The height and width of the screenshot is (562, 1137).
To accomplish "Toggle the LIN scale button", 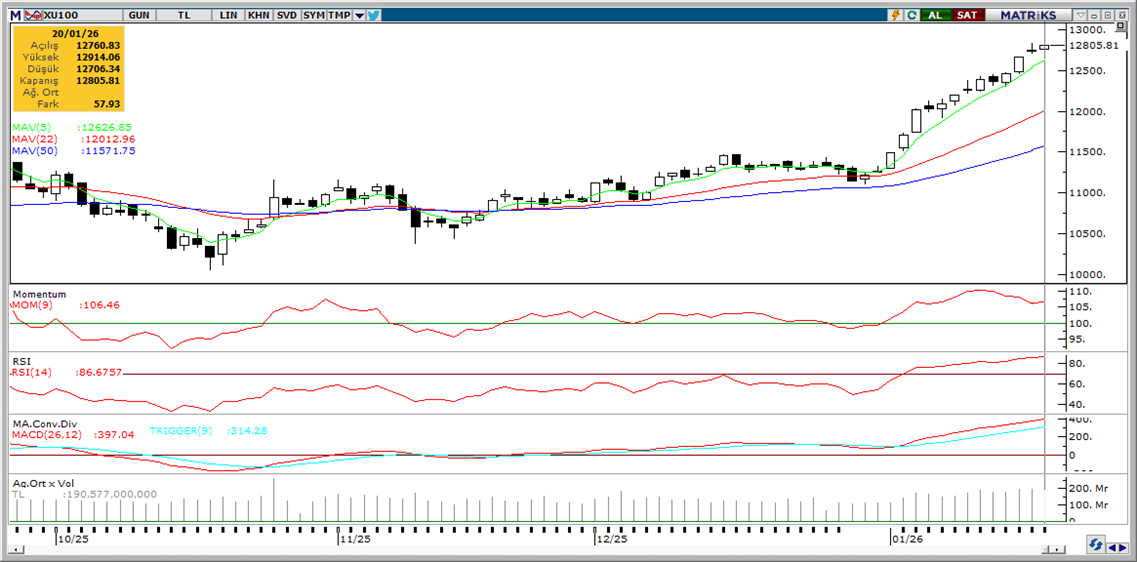I will 229,15.
